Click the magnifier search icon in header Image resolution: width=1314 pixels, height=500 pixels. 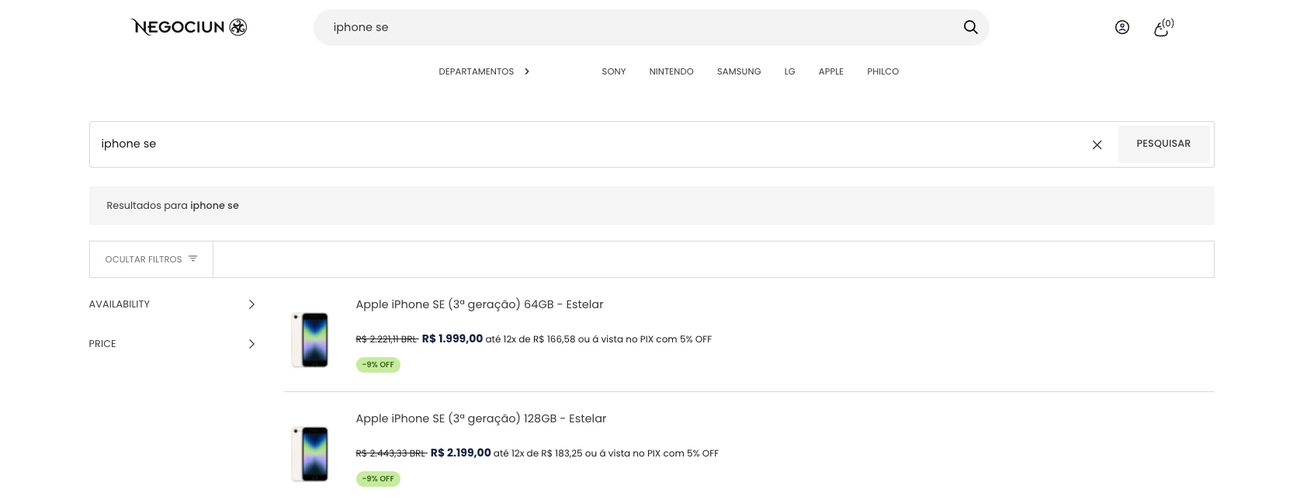(970, 27)
